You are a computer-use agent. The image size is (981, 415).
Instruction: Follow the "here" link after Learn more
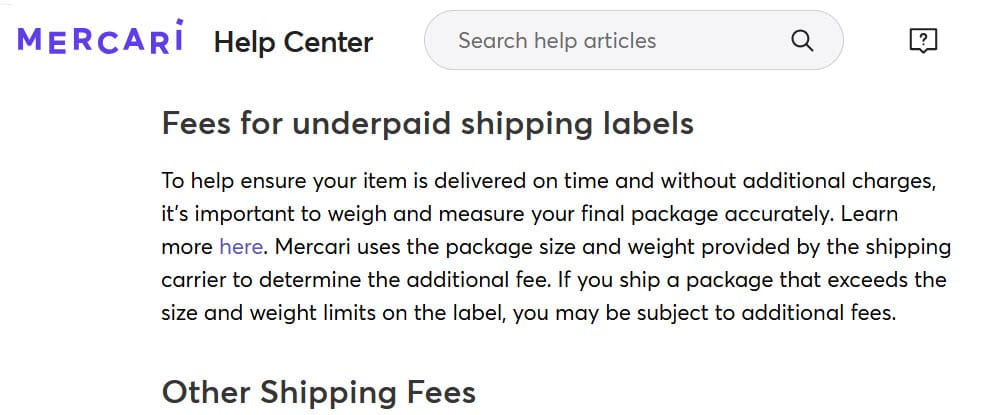(x=241, y=246)
